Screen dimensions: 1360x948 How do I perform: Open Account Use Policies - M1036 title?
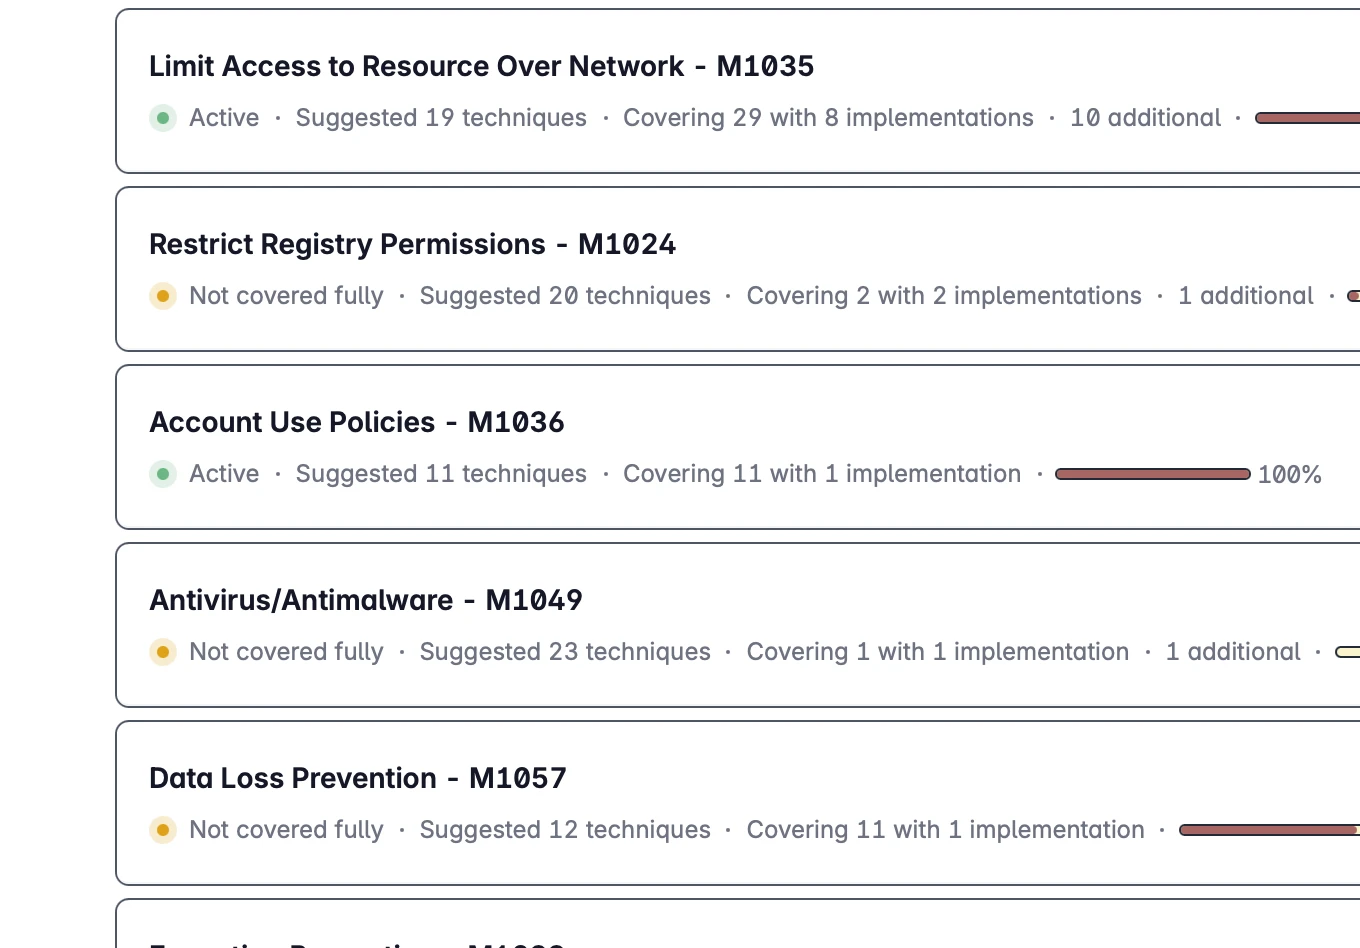tap(357, 422)
